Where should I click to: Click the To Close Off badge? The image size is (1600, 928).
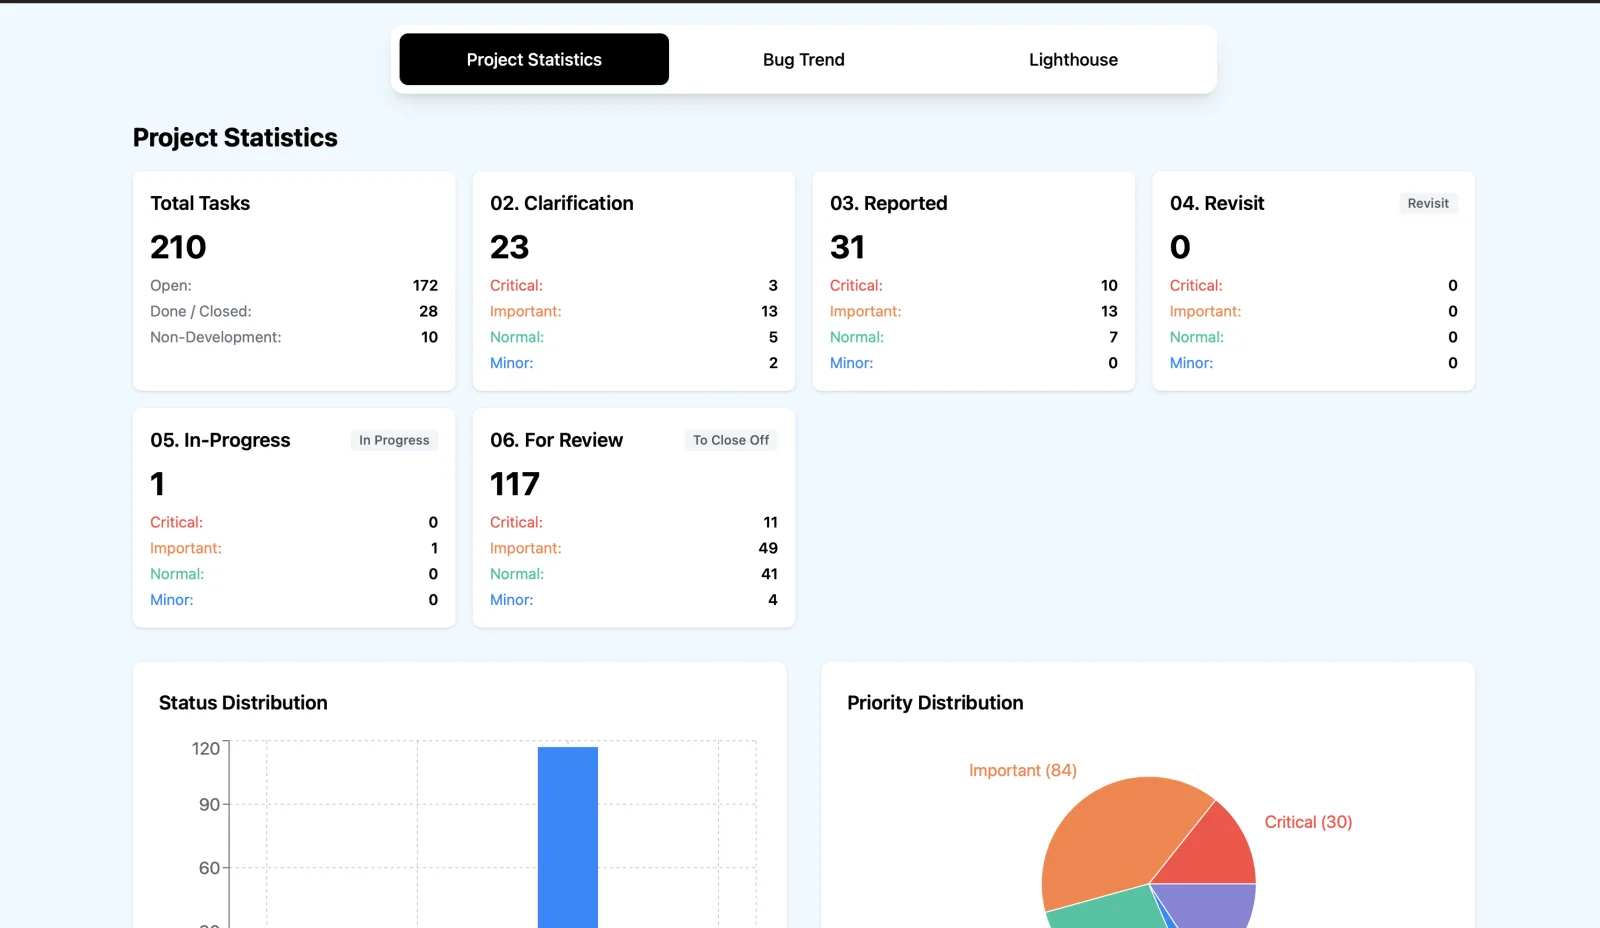(731, 440)
